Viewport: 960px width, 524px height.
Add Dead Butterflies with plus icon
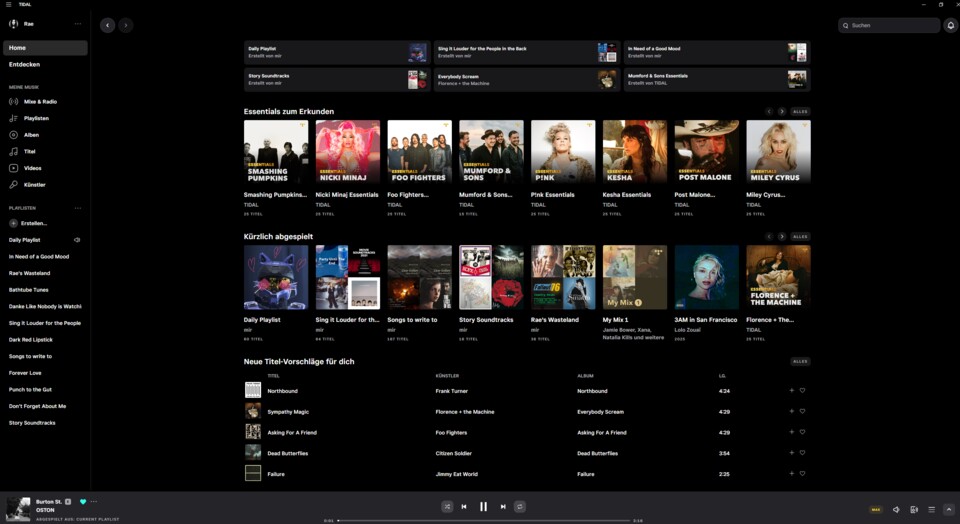coord(792,453)
